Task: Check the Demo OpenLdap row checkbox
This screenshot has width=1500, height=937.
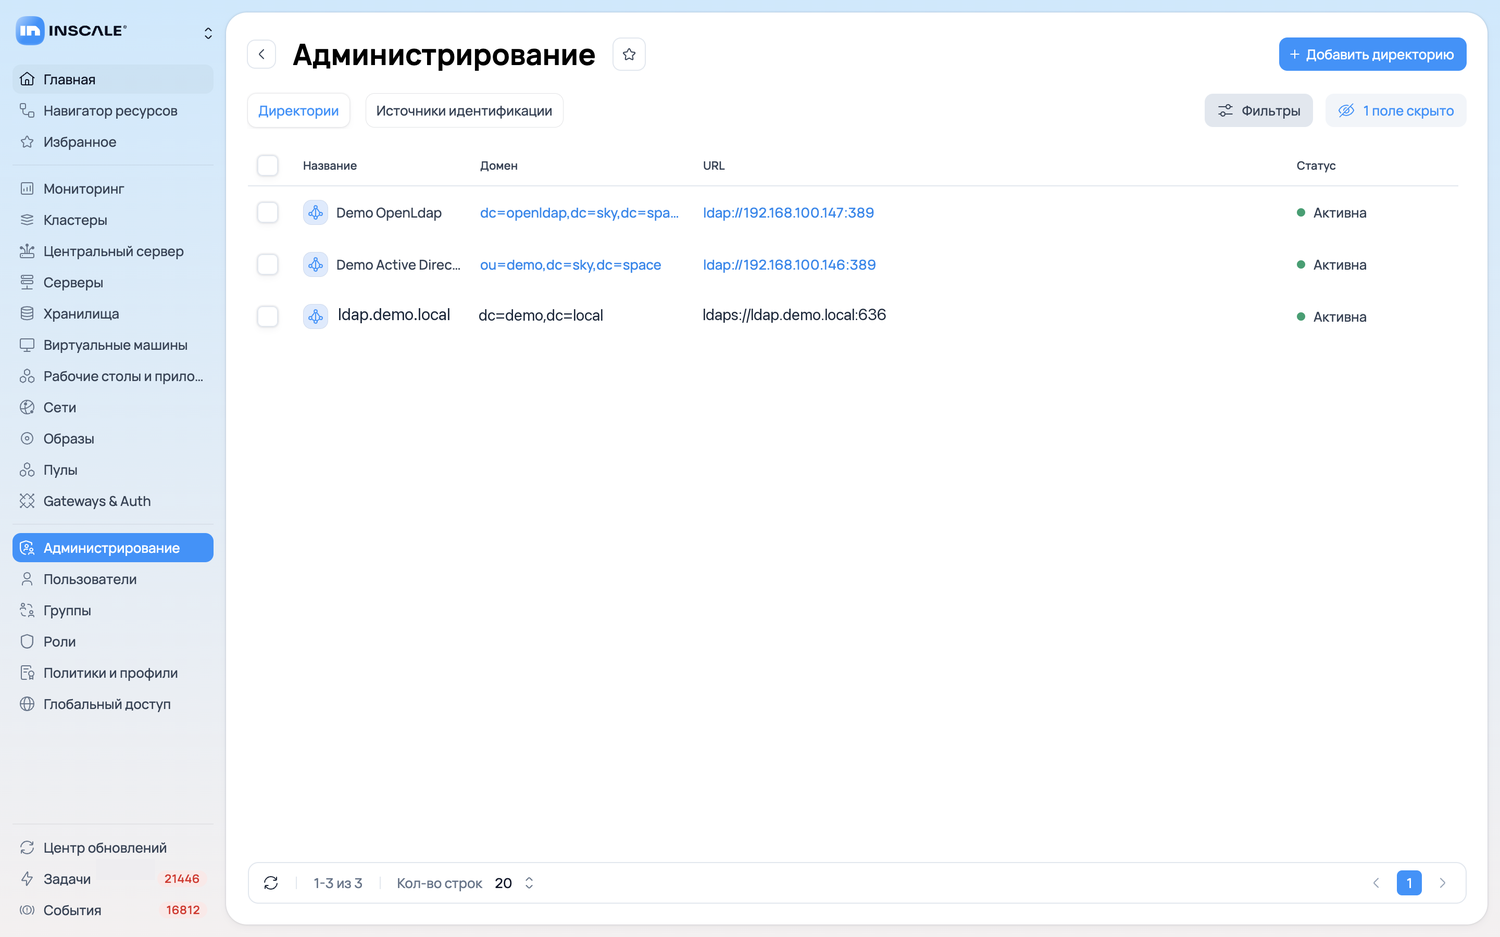Action: point(268,212)
